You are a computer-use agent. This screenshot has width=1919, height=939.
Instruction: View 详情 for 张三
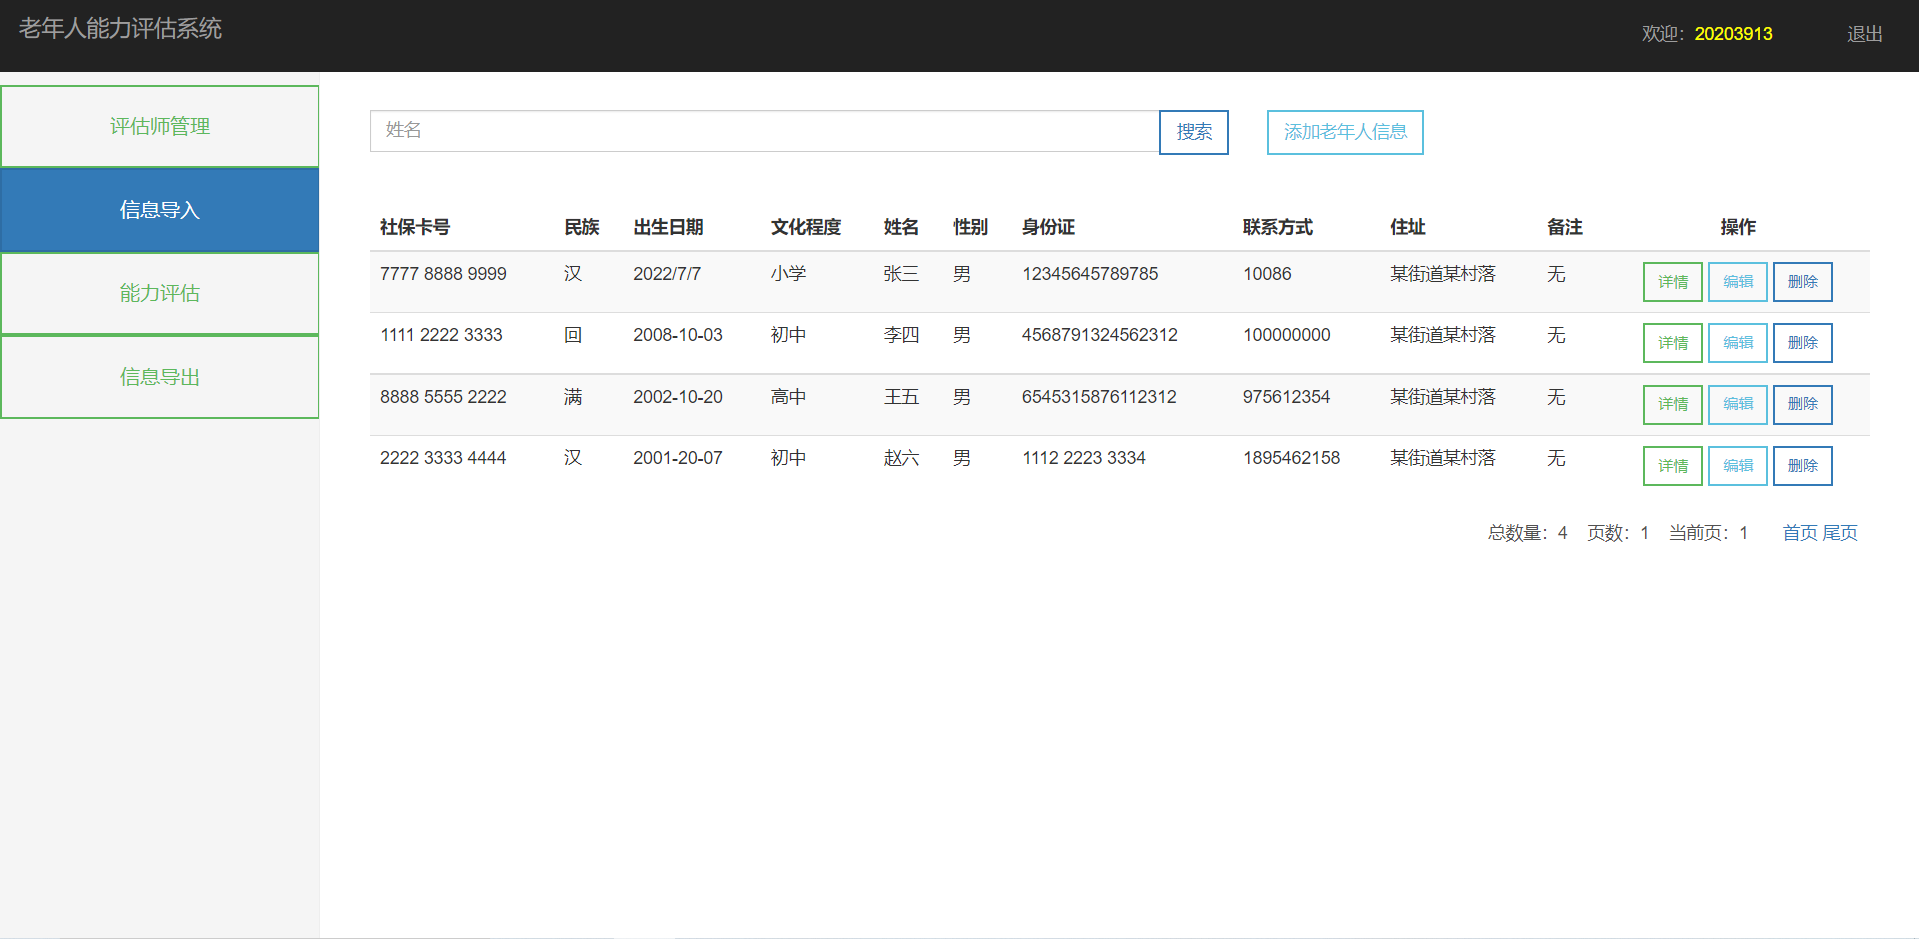pyautogui.click(x=1673, y=282)
